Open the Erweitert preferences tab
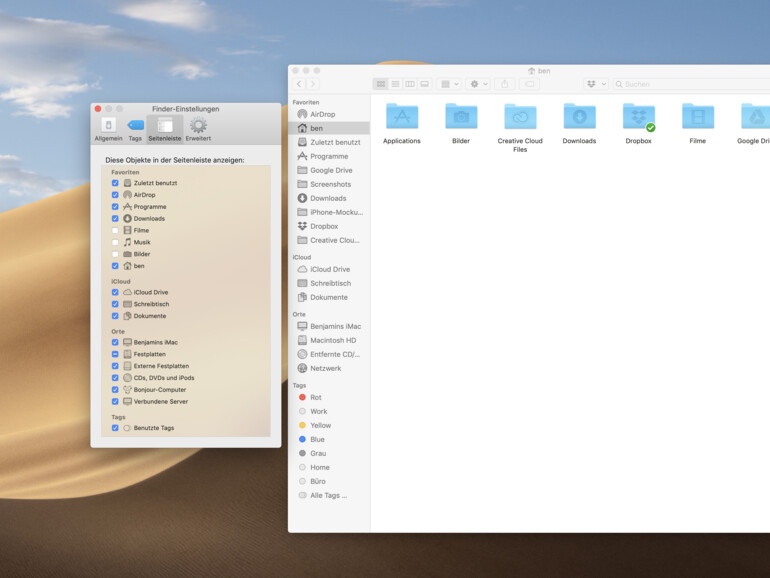This screenshot has width=770, height=578. (198, 127)
